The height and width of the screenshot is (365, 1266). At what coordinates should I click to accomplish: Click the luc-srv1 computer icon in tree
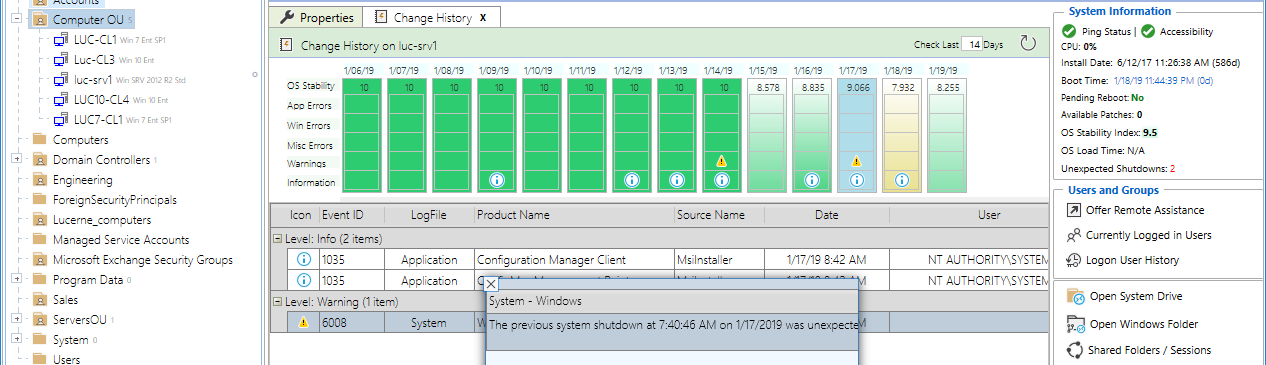(x=60, y=79)
